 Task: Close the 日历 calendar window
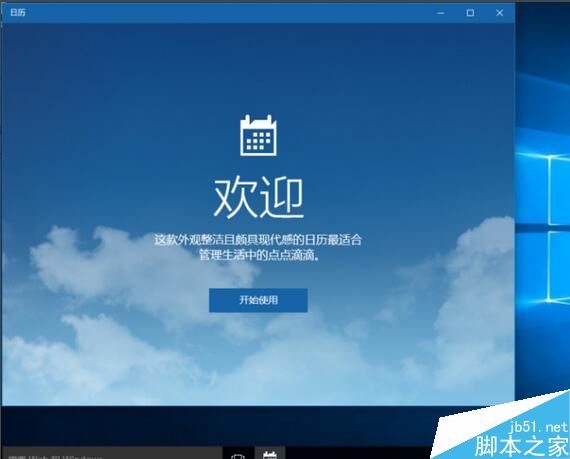(499, 13)
